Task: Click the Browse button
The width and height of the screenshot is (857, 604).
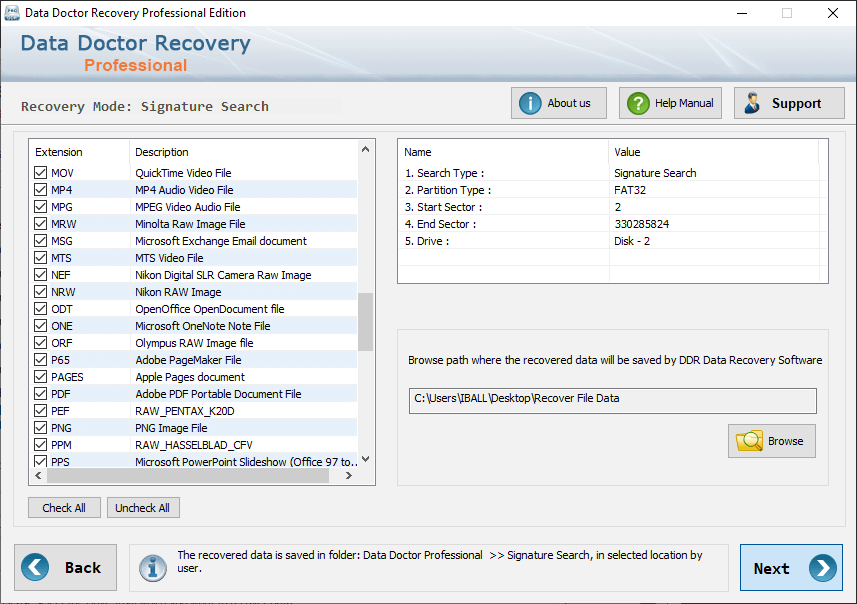Action: [x=772, y=441]
